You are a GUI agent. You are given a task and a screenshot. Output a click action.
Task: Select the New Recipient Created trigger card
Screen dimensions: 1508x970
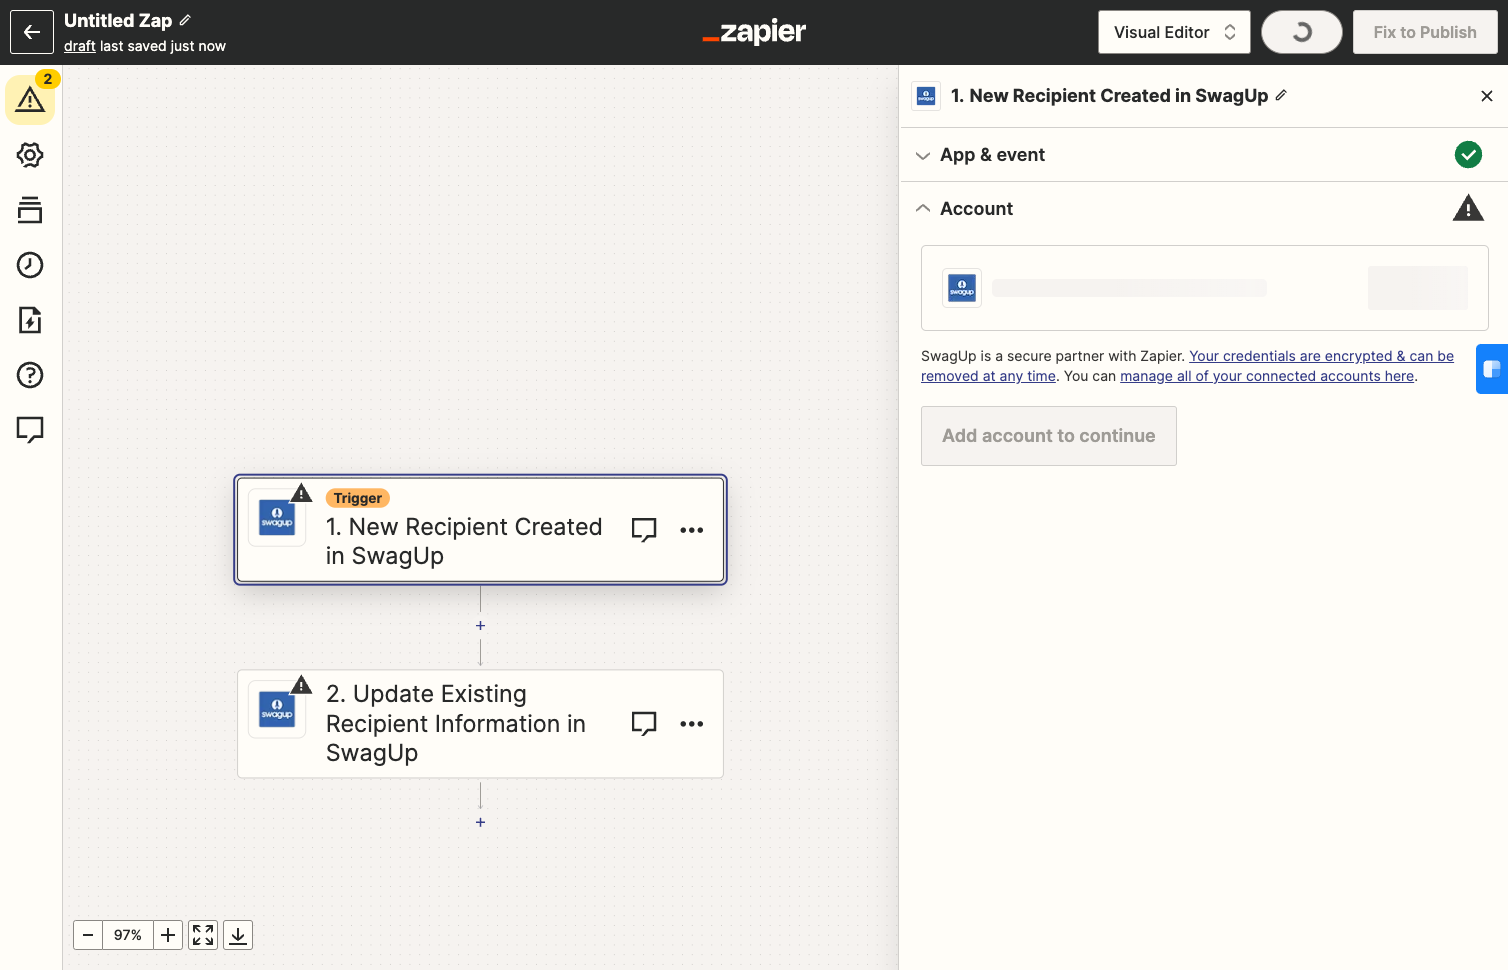pos(480,530)
